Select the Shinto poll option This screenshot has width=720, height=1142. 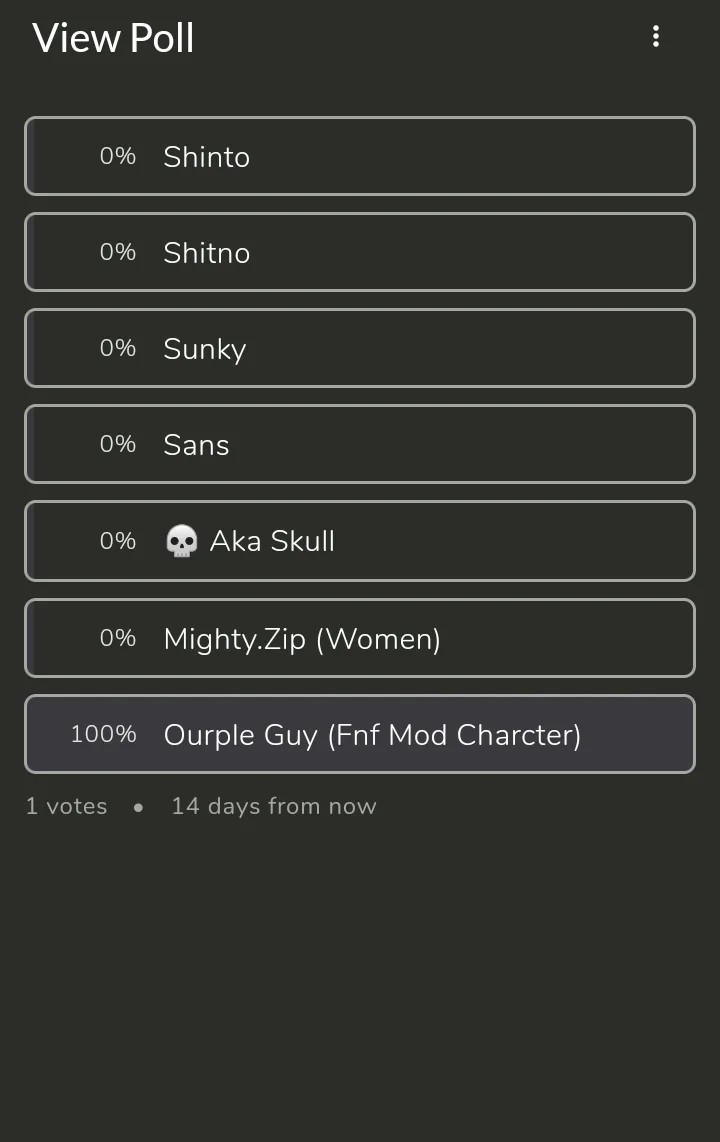(x=359, y=156)
